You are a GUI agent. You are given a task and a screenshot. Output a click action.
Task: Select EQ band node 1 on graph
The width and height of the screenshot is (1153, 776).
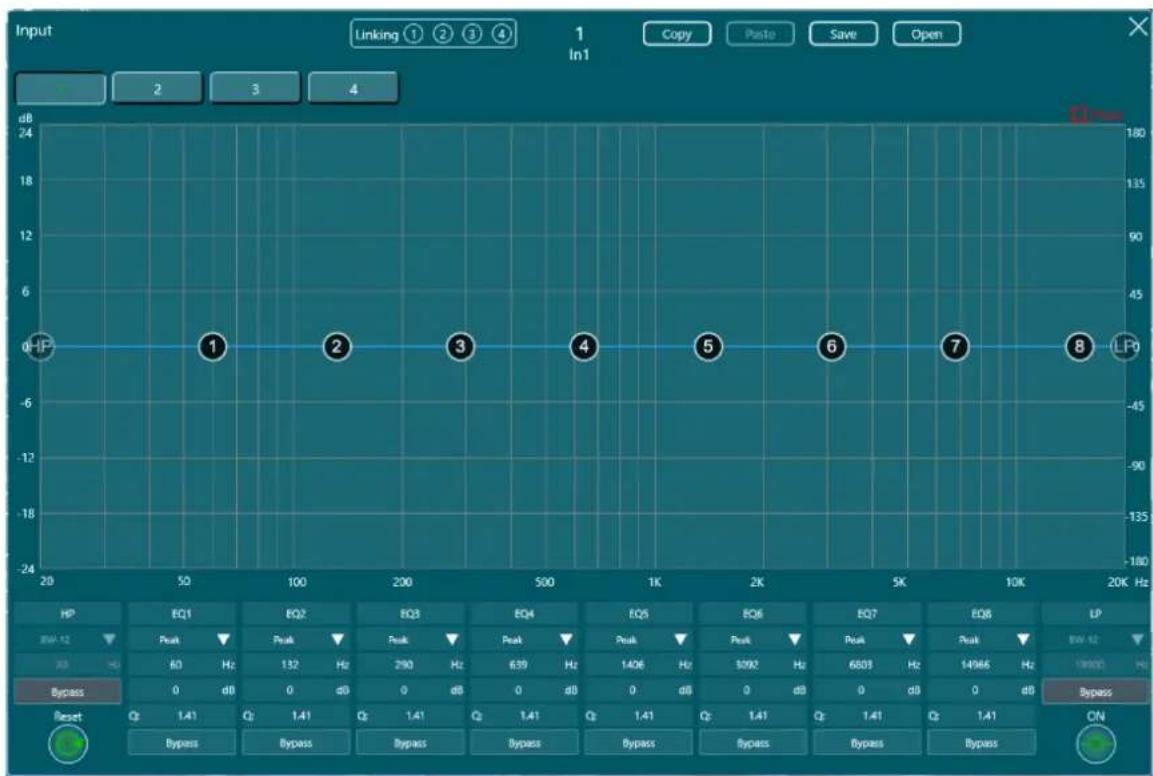pos(213,346)
